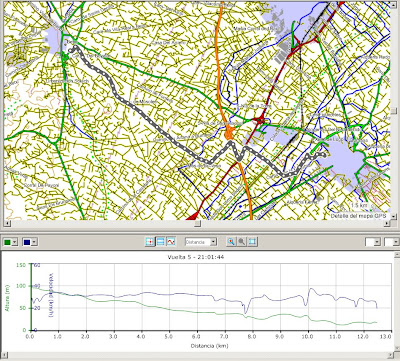Click the map's left scroll arrow
The height and width of the screenshot is (361, 400).
[8, 223]
